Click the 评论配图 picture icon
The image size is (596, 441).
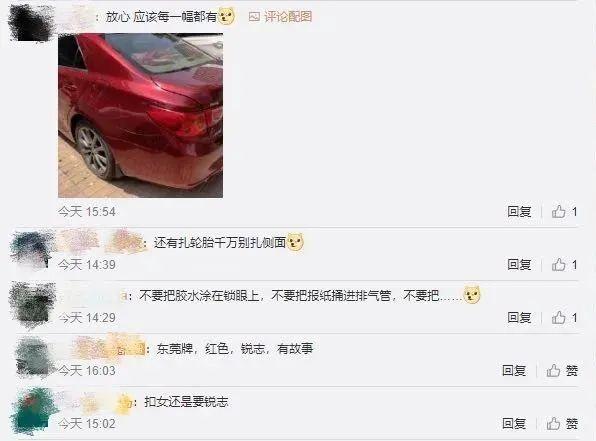pos(254,17)
